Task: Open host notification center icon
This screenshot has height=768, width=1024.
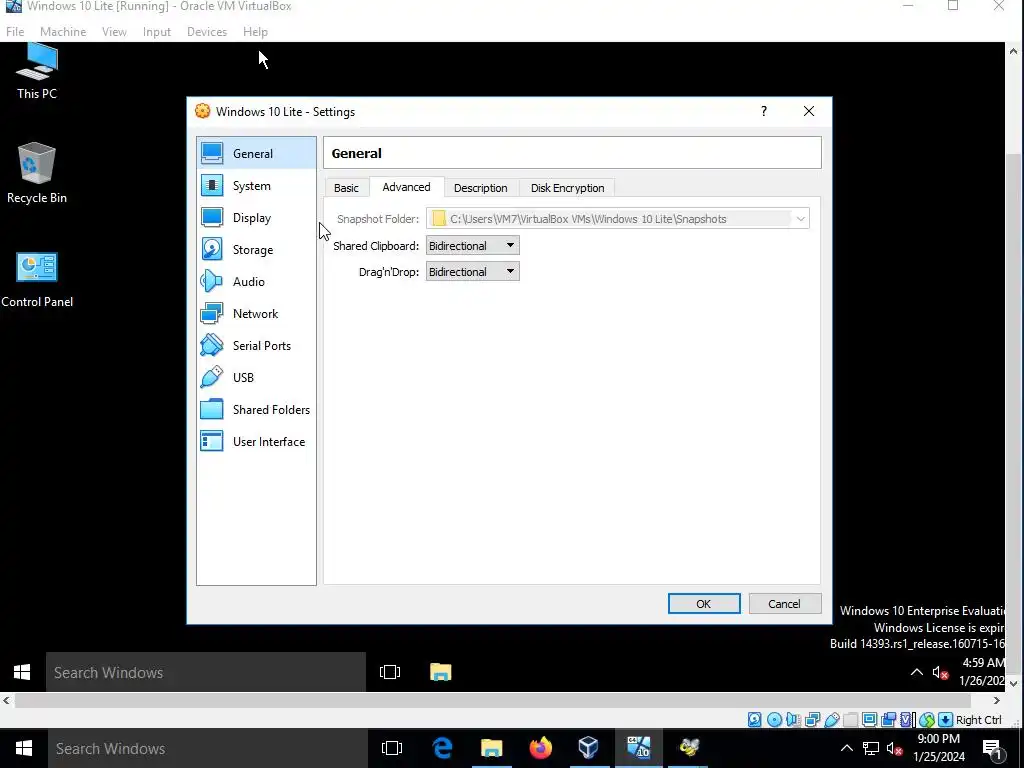Action: click(x=992, y=748)
